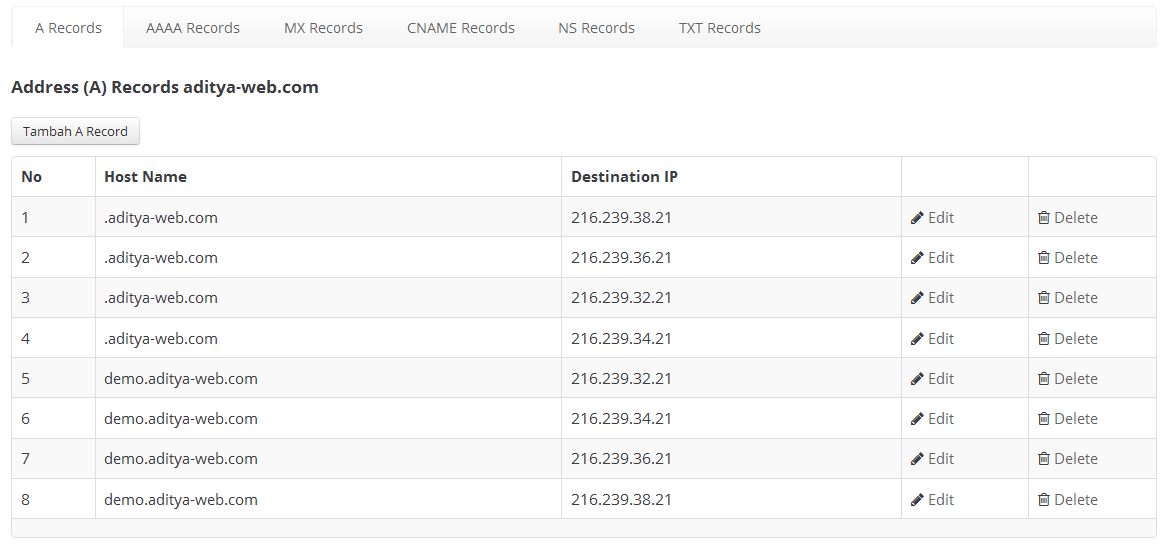Select the NS Records tab

click(596, 28)
